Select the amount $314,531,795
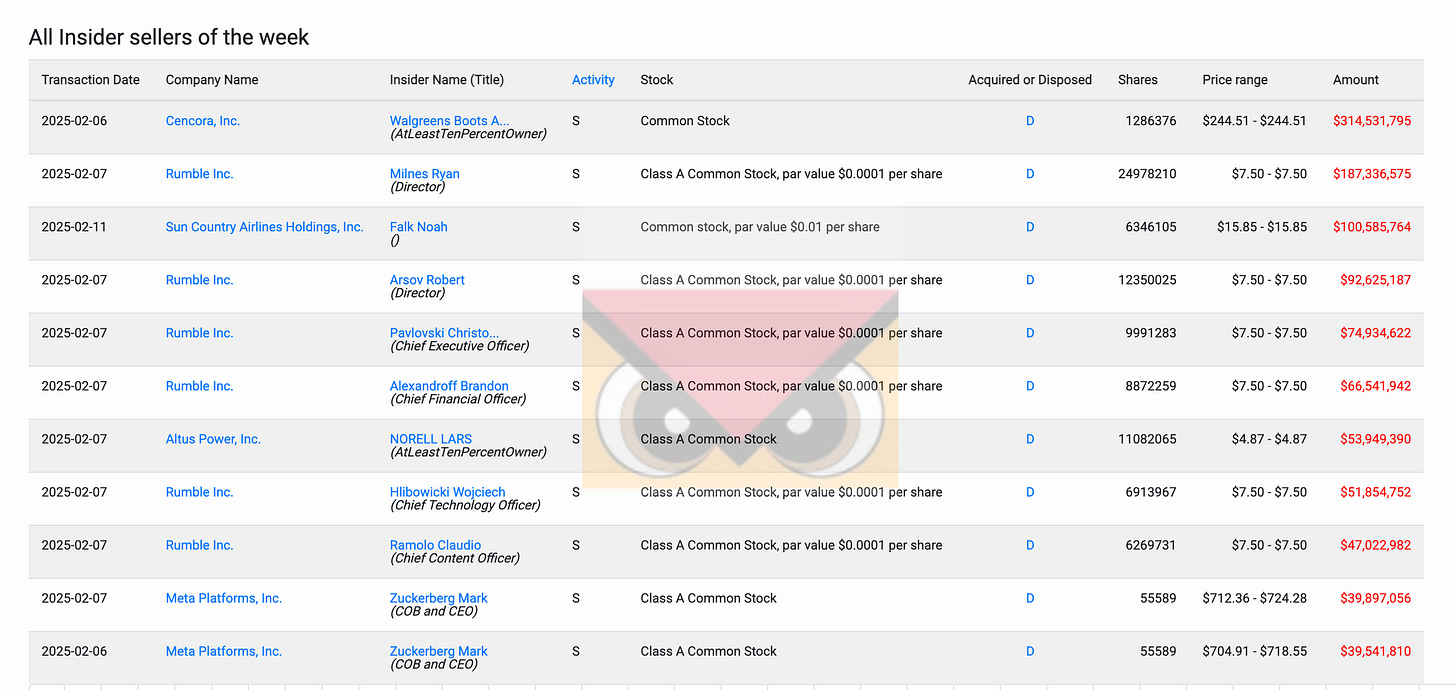This screenshot has width=1456, height=690. 1372,121
